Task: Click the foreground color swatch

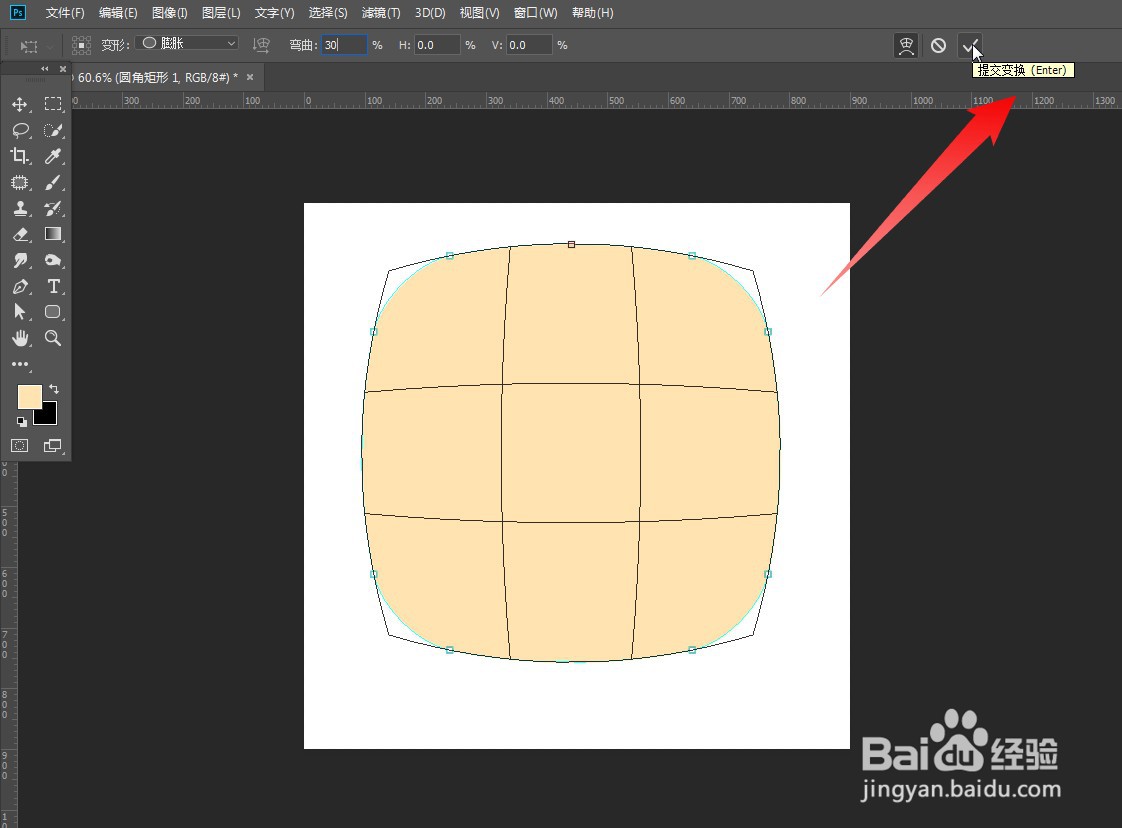Action: pyautogui.click(x=29, y=396)
